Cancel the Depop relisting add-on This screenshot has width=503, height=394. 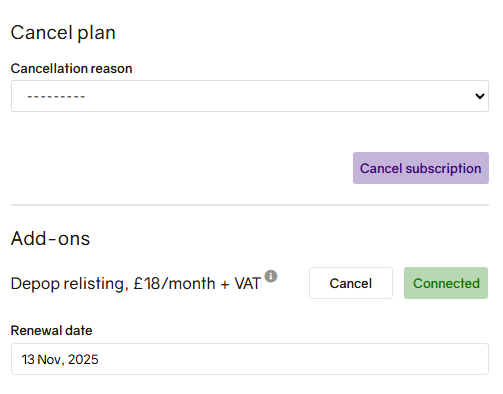[x=351, y=283]
